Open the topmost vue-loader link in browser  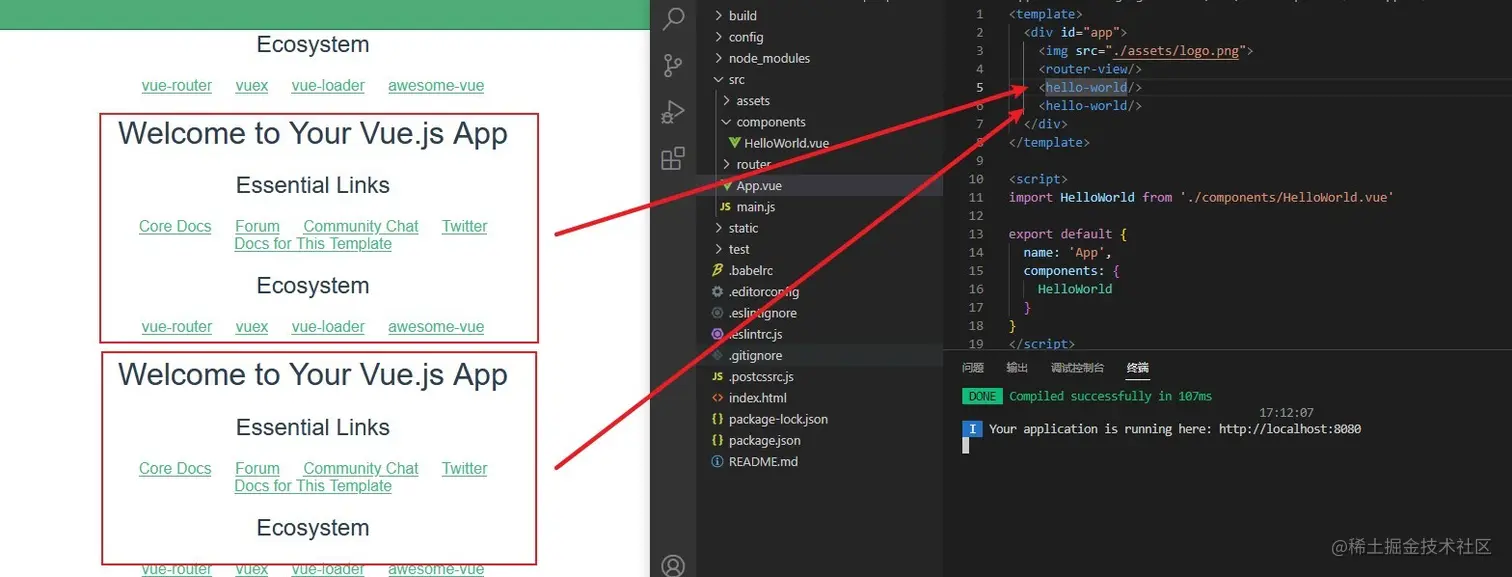328,85
